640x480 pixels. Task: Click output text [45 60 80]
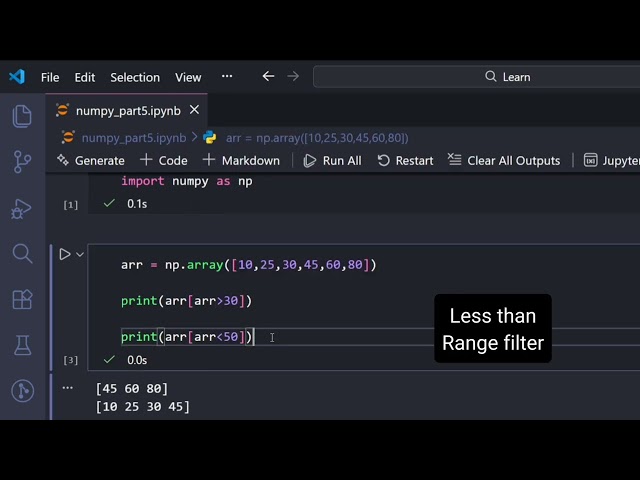click(x=131, y=389)
